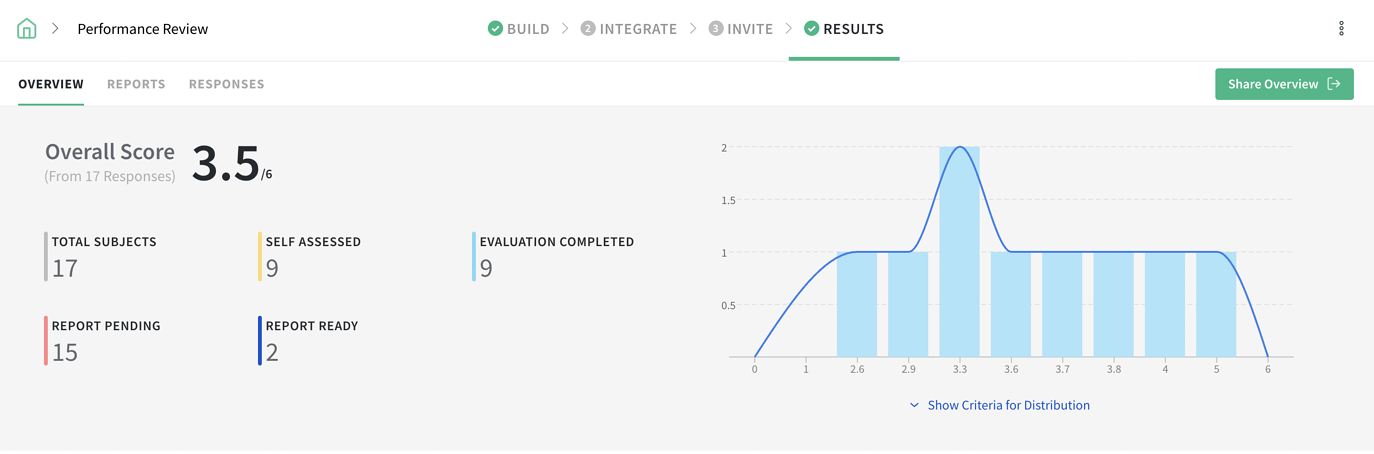The height and width of the screenshot is (454, 1374).
Task: Click the Report Pending count card
Action: (x=102, y=341)
